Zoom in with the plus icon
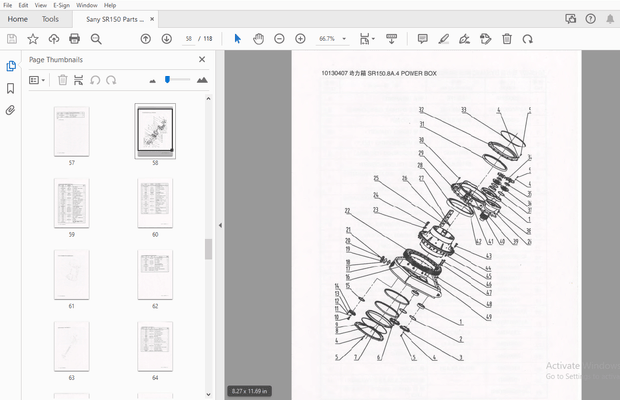 pos(300,39)
